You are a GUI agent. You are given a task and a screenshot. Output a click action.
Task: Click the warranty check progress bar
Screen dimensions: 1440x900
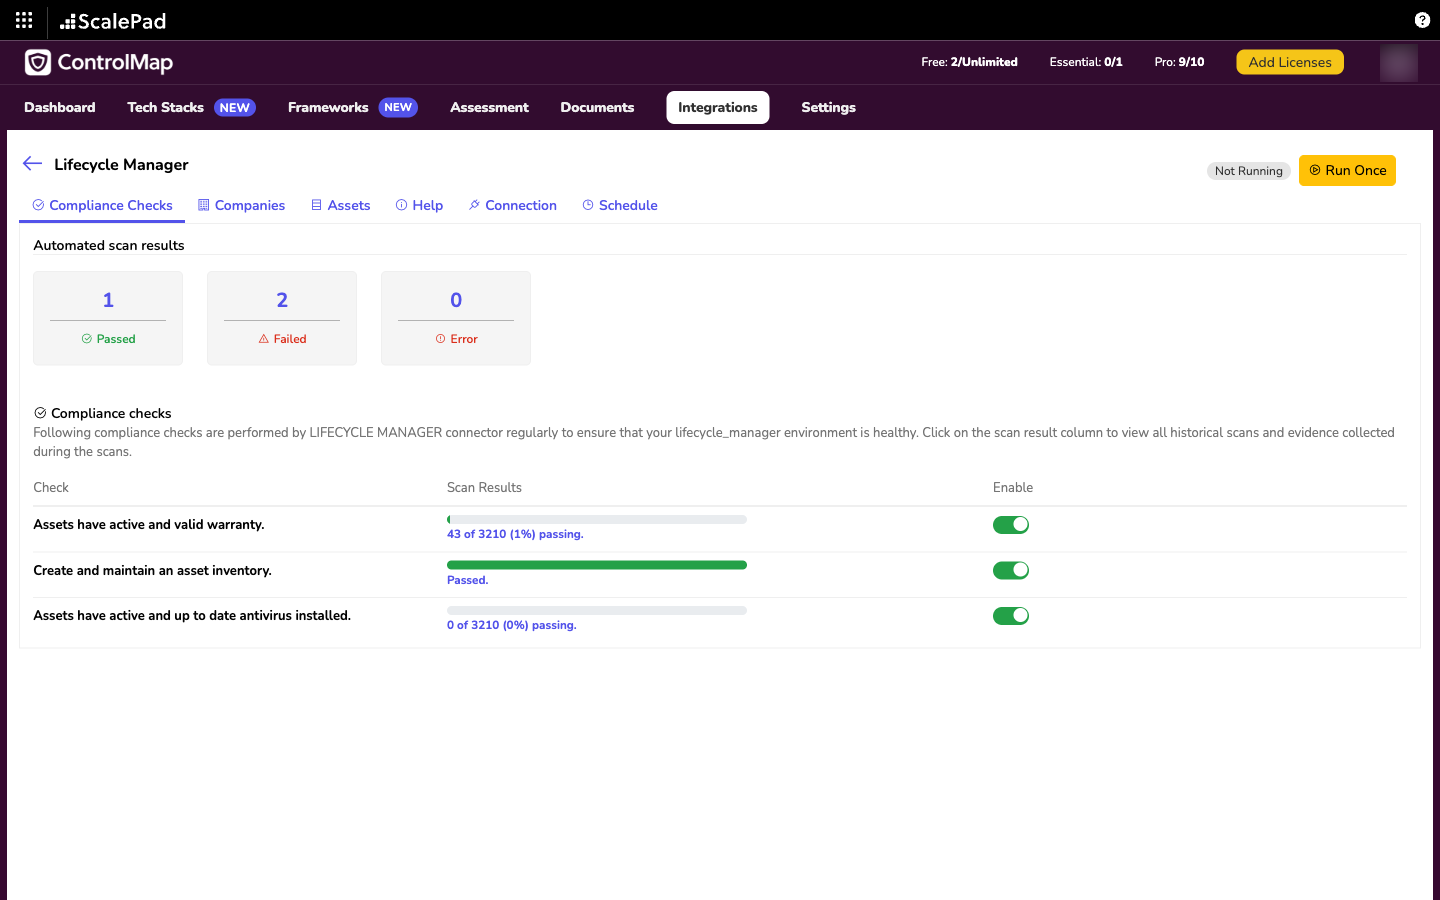pos(597,519)
